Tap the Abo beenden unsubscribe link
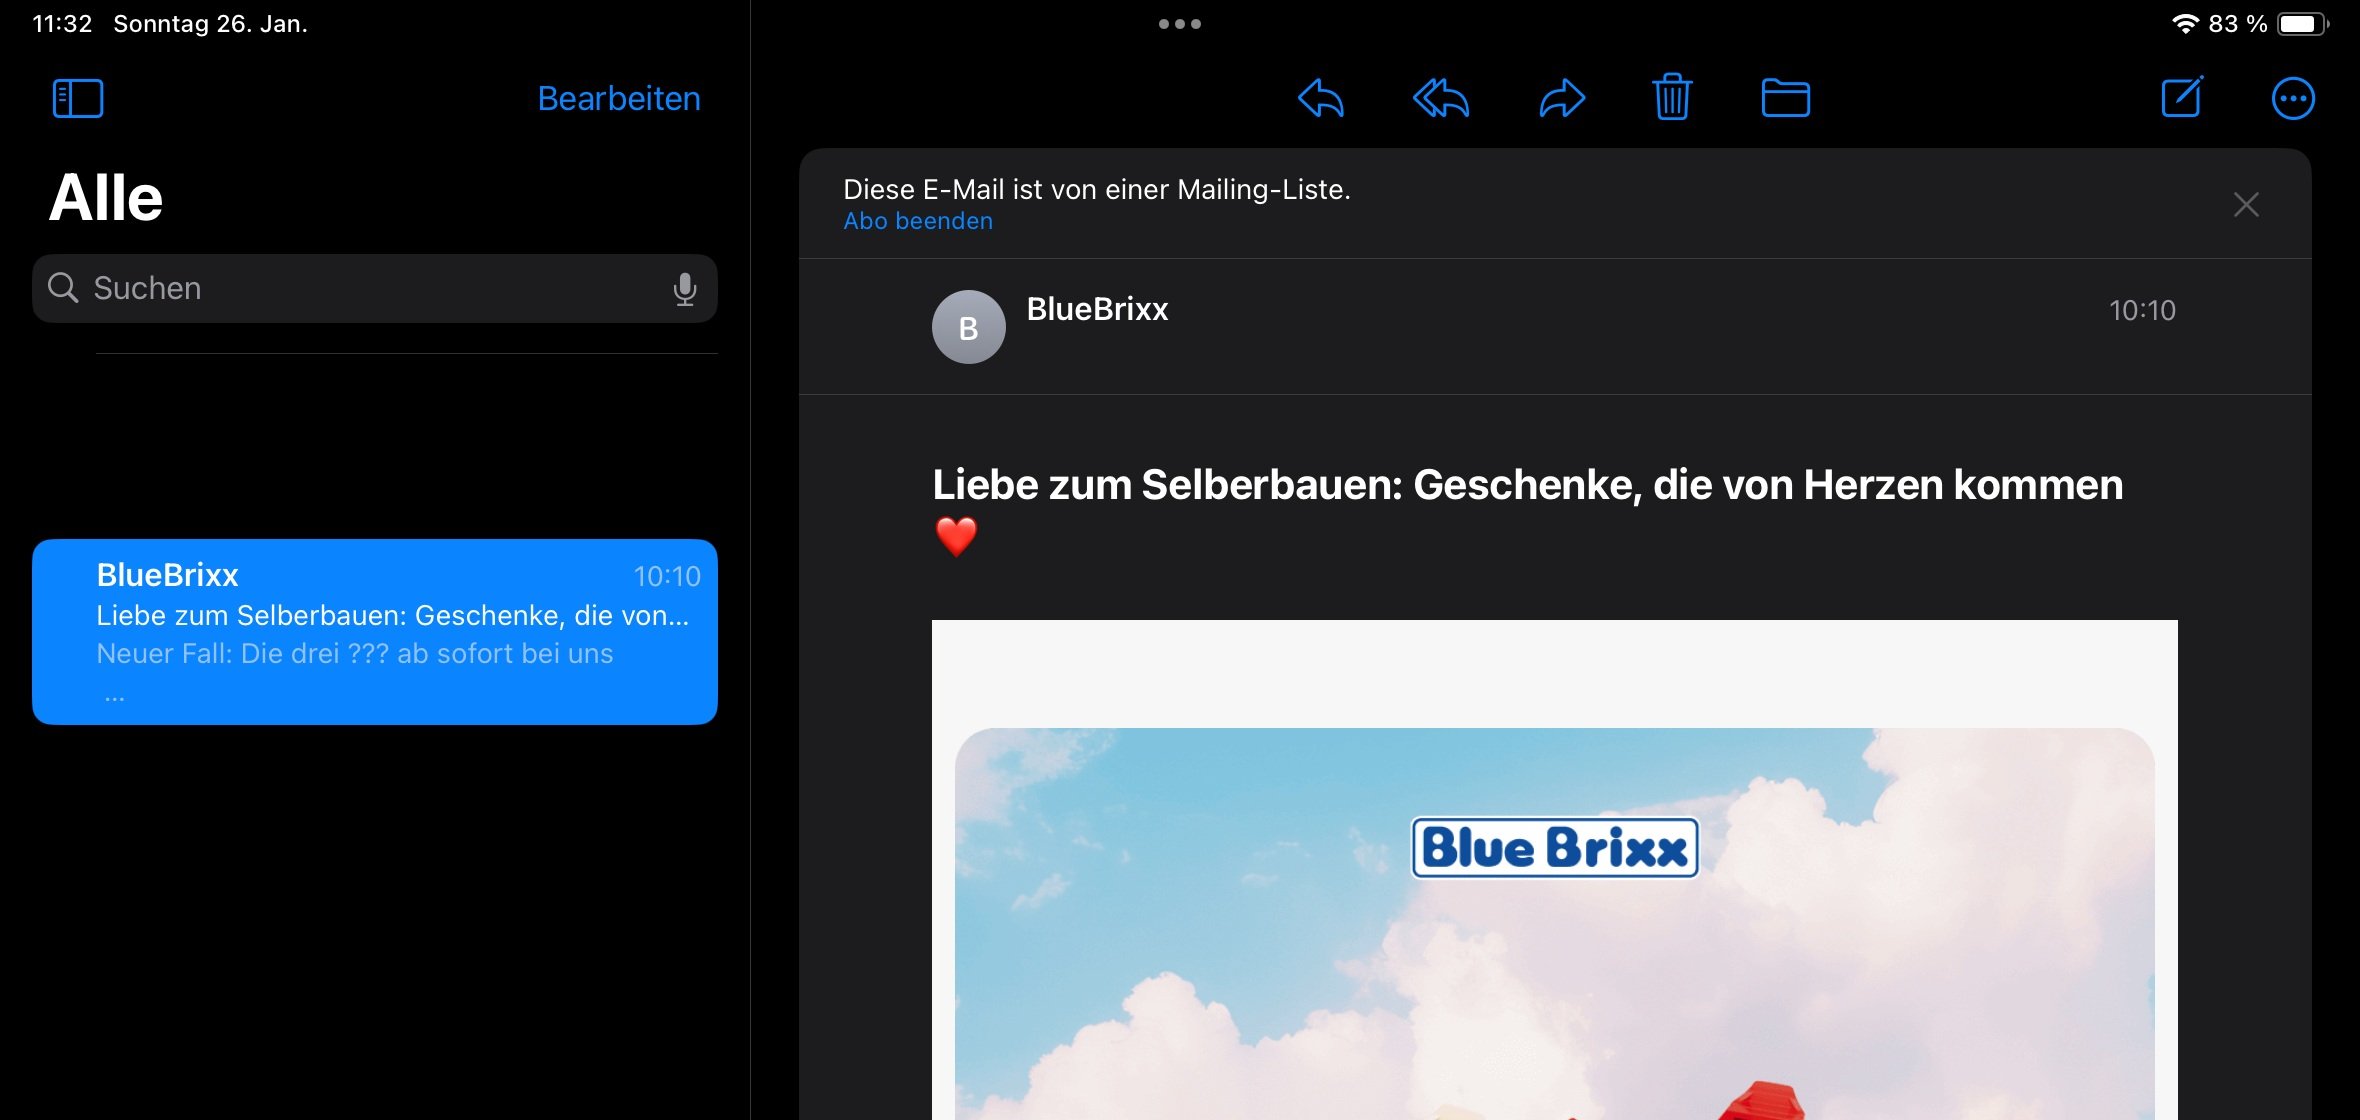2360x1120 pixels. [918, 221]
